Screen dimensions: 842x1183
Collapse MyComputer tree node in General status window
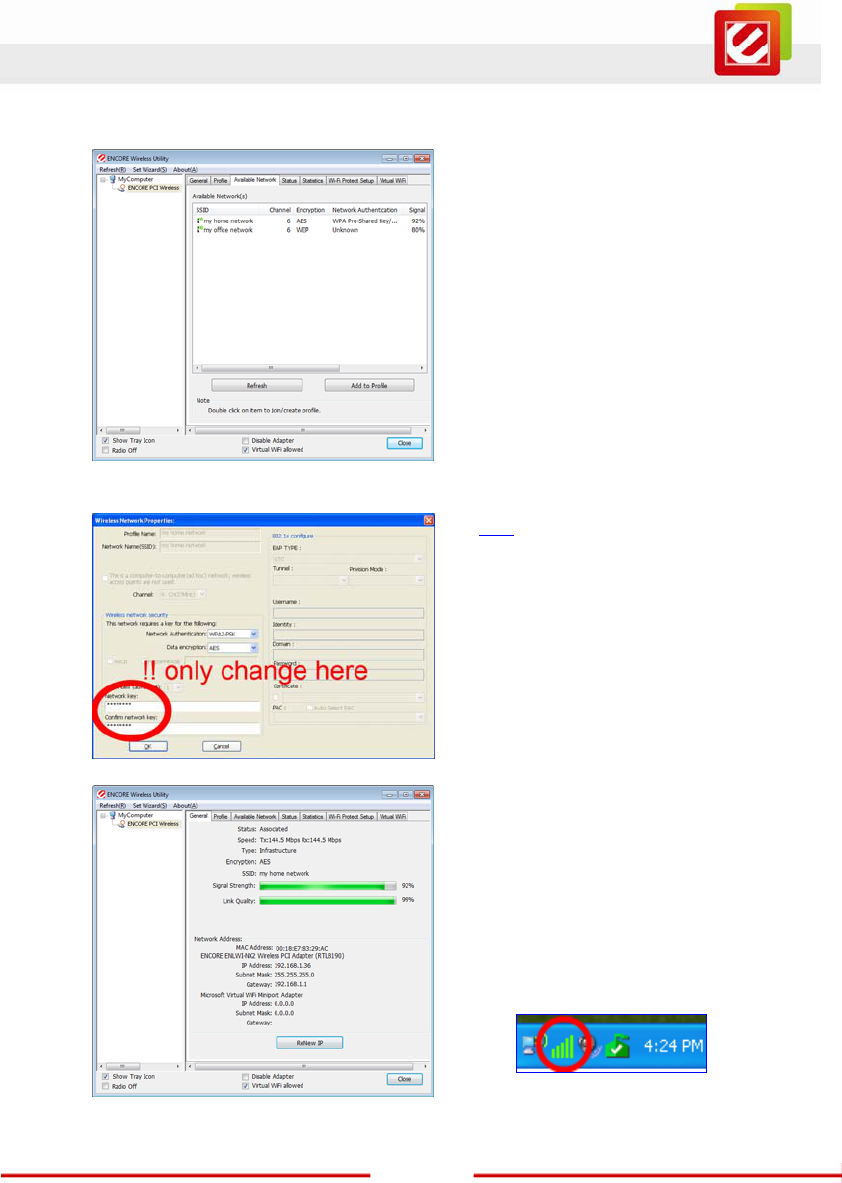103,816
